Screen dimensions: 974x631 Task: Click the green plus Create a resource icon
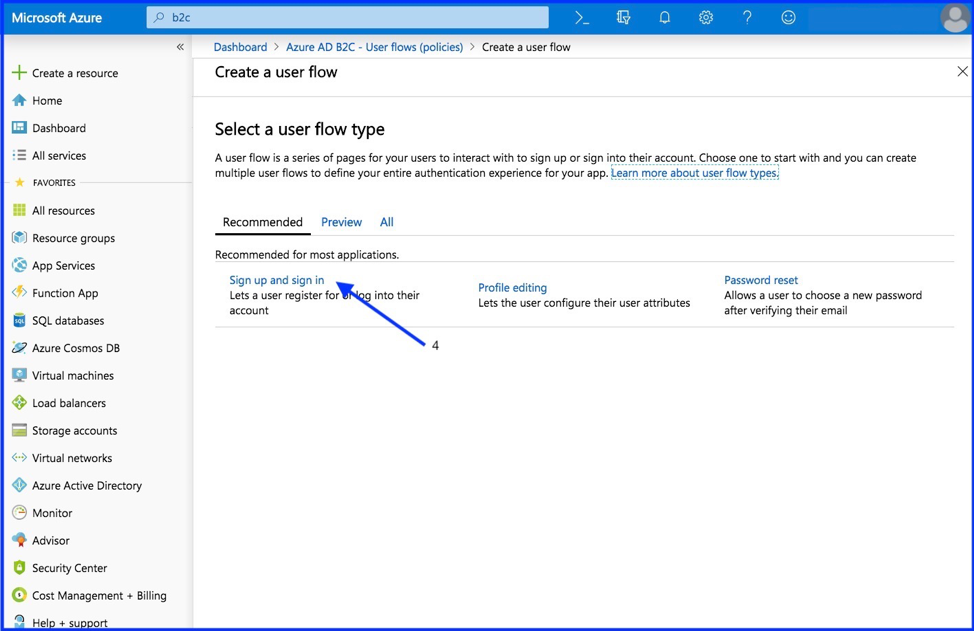pos(19,73)
